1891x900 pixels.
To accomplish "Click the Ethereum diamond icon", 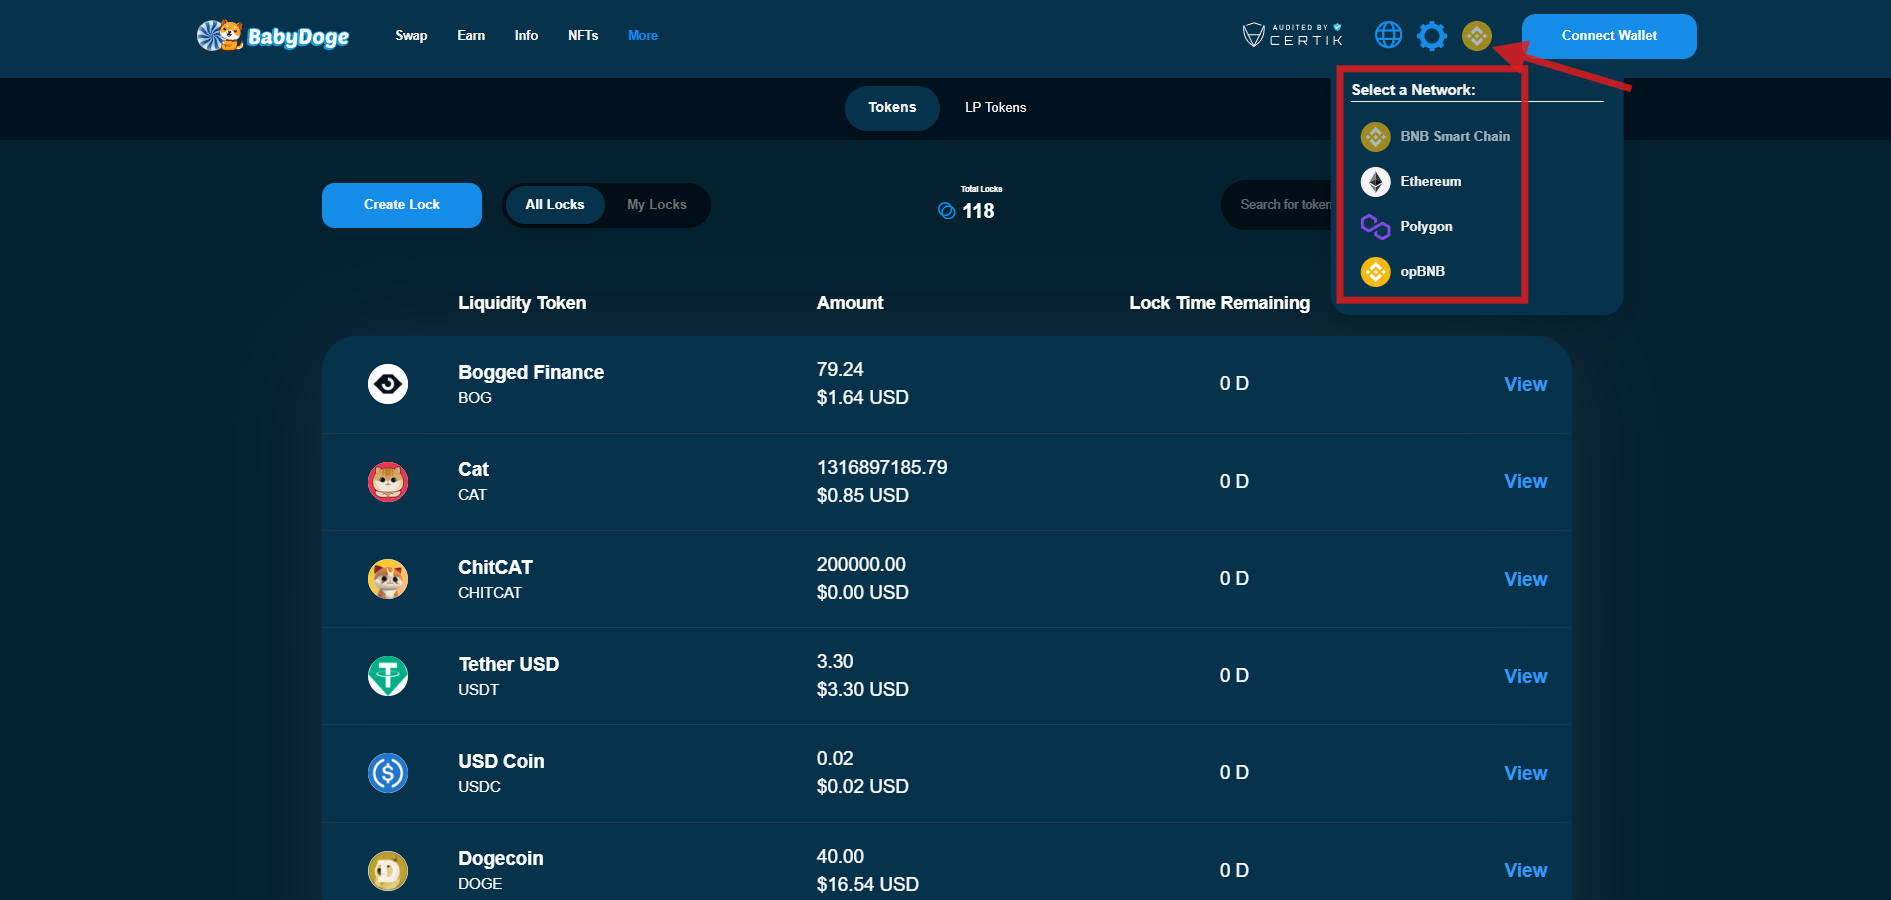I will [1375, 181].
